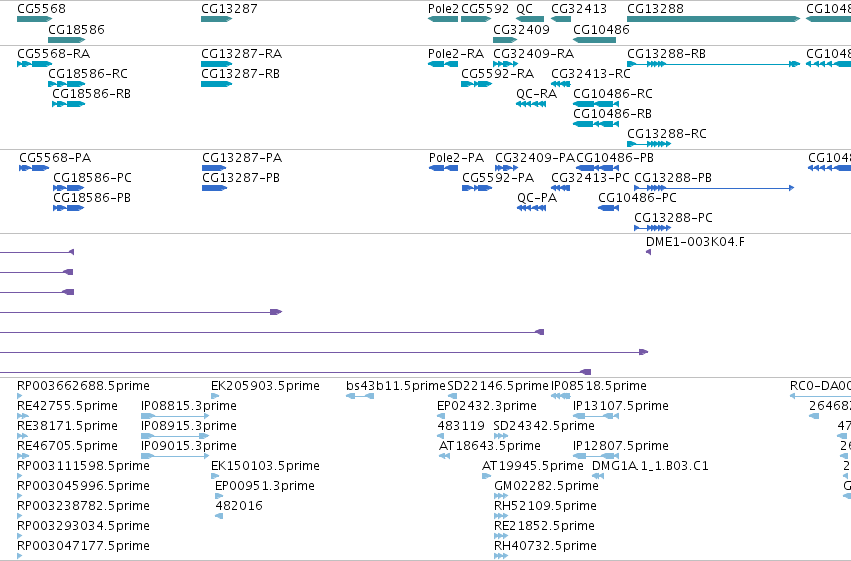Select transcript CG32409-RA

[533, 54]
